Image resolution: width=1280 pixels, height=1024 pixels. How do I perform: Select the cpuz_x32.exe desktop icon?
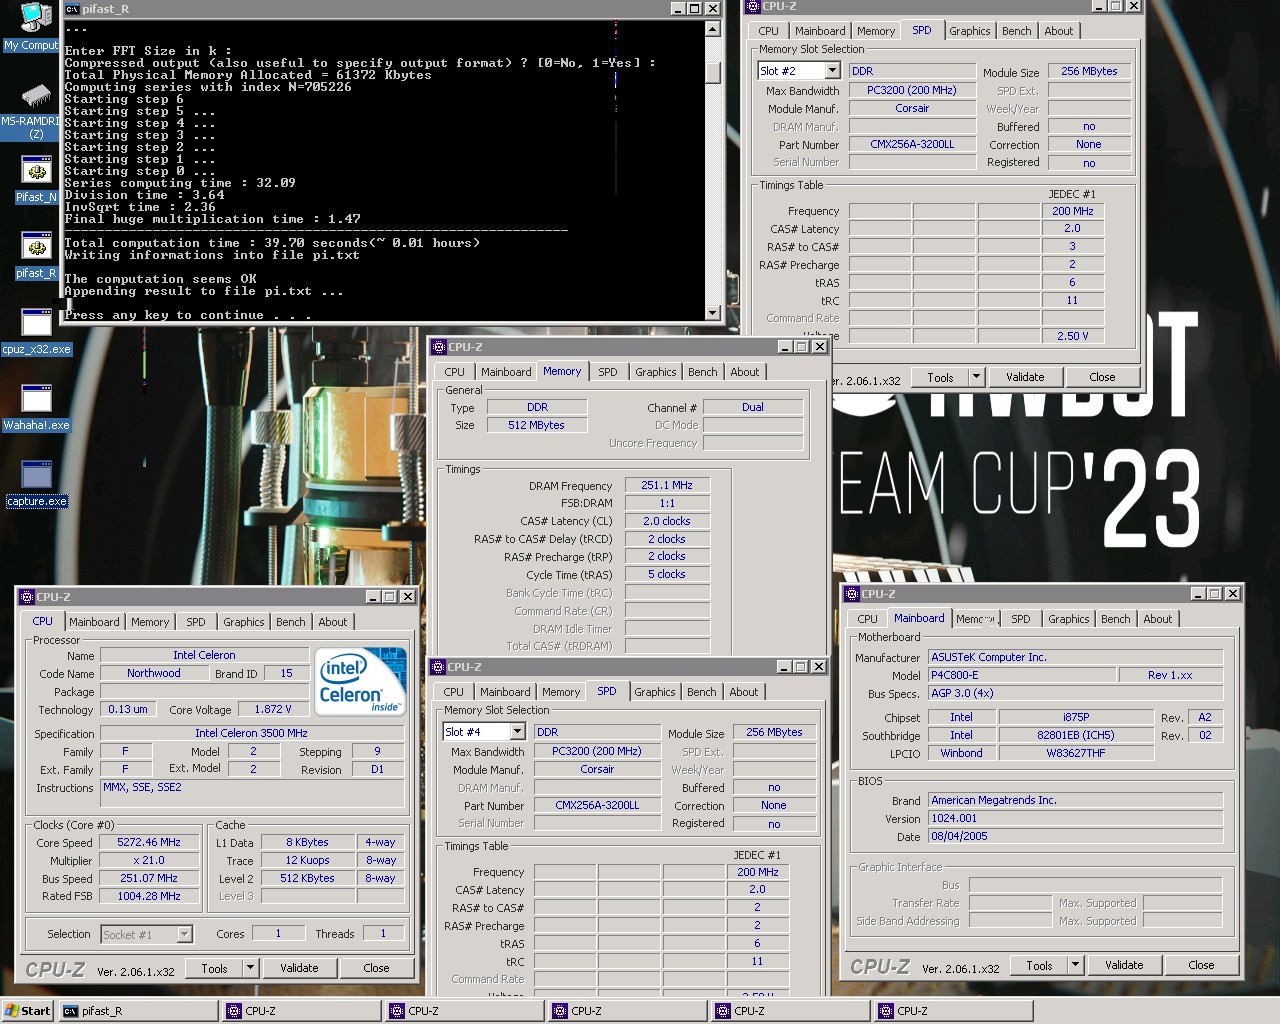(36, 332)
